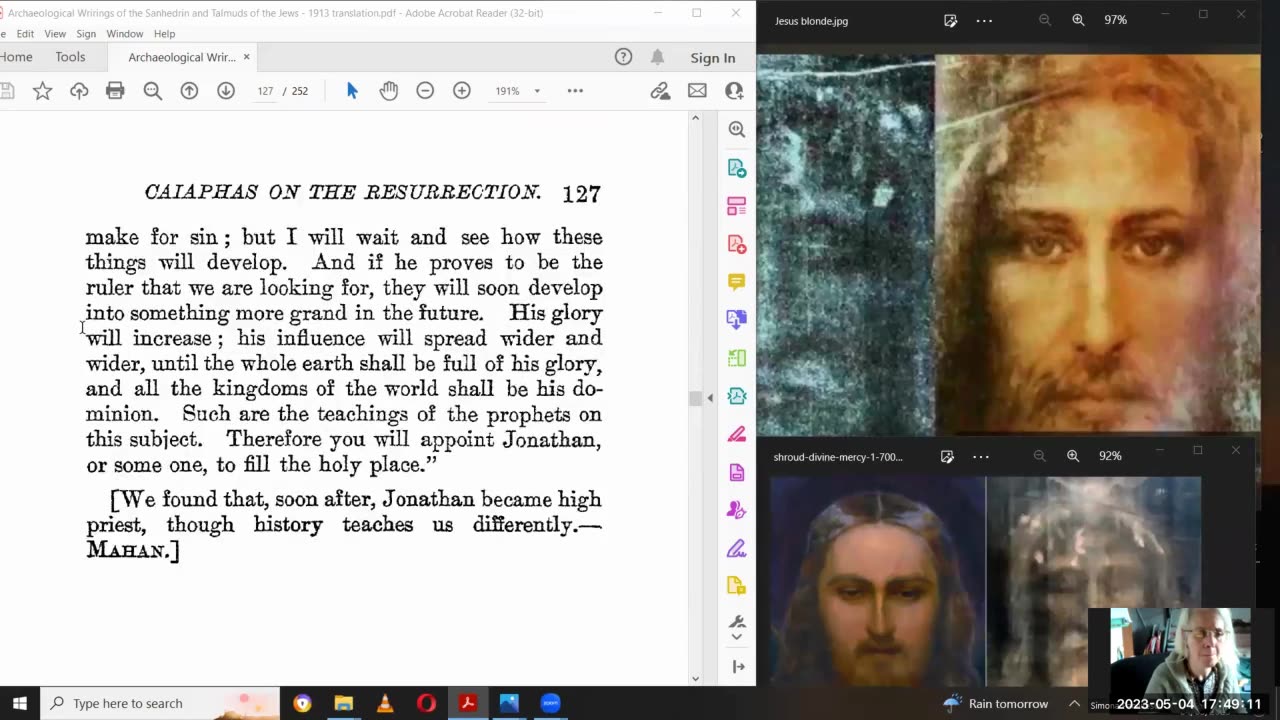Zoom in with the plus circle icon
Image resolution: width=1280 pixels, height=720 pixels.
tap(462, 91)
